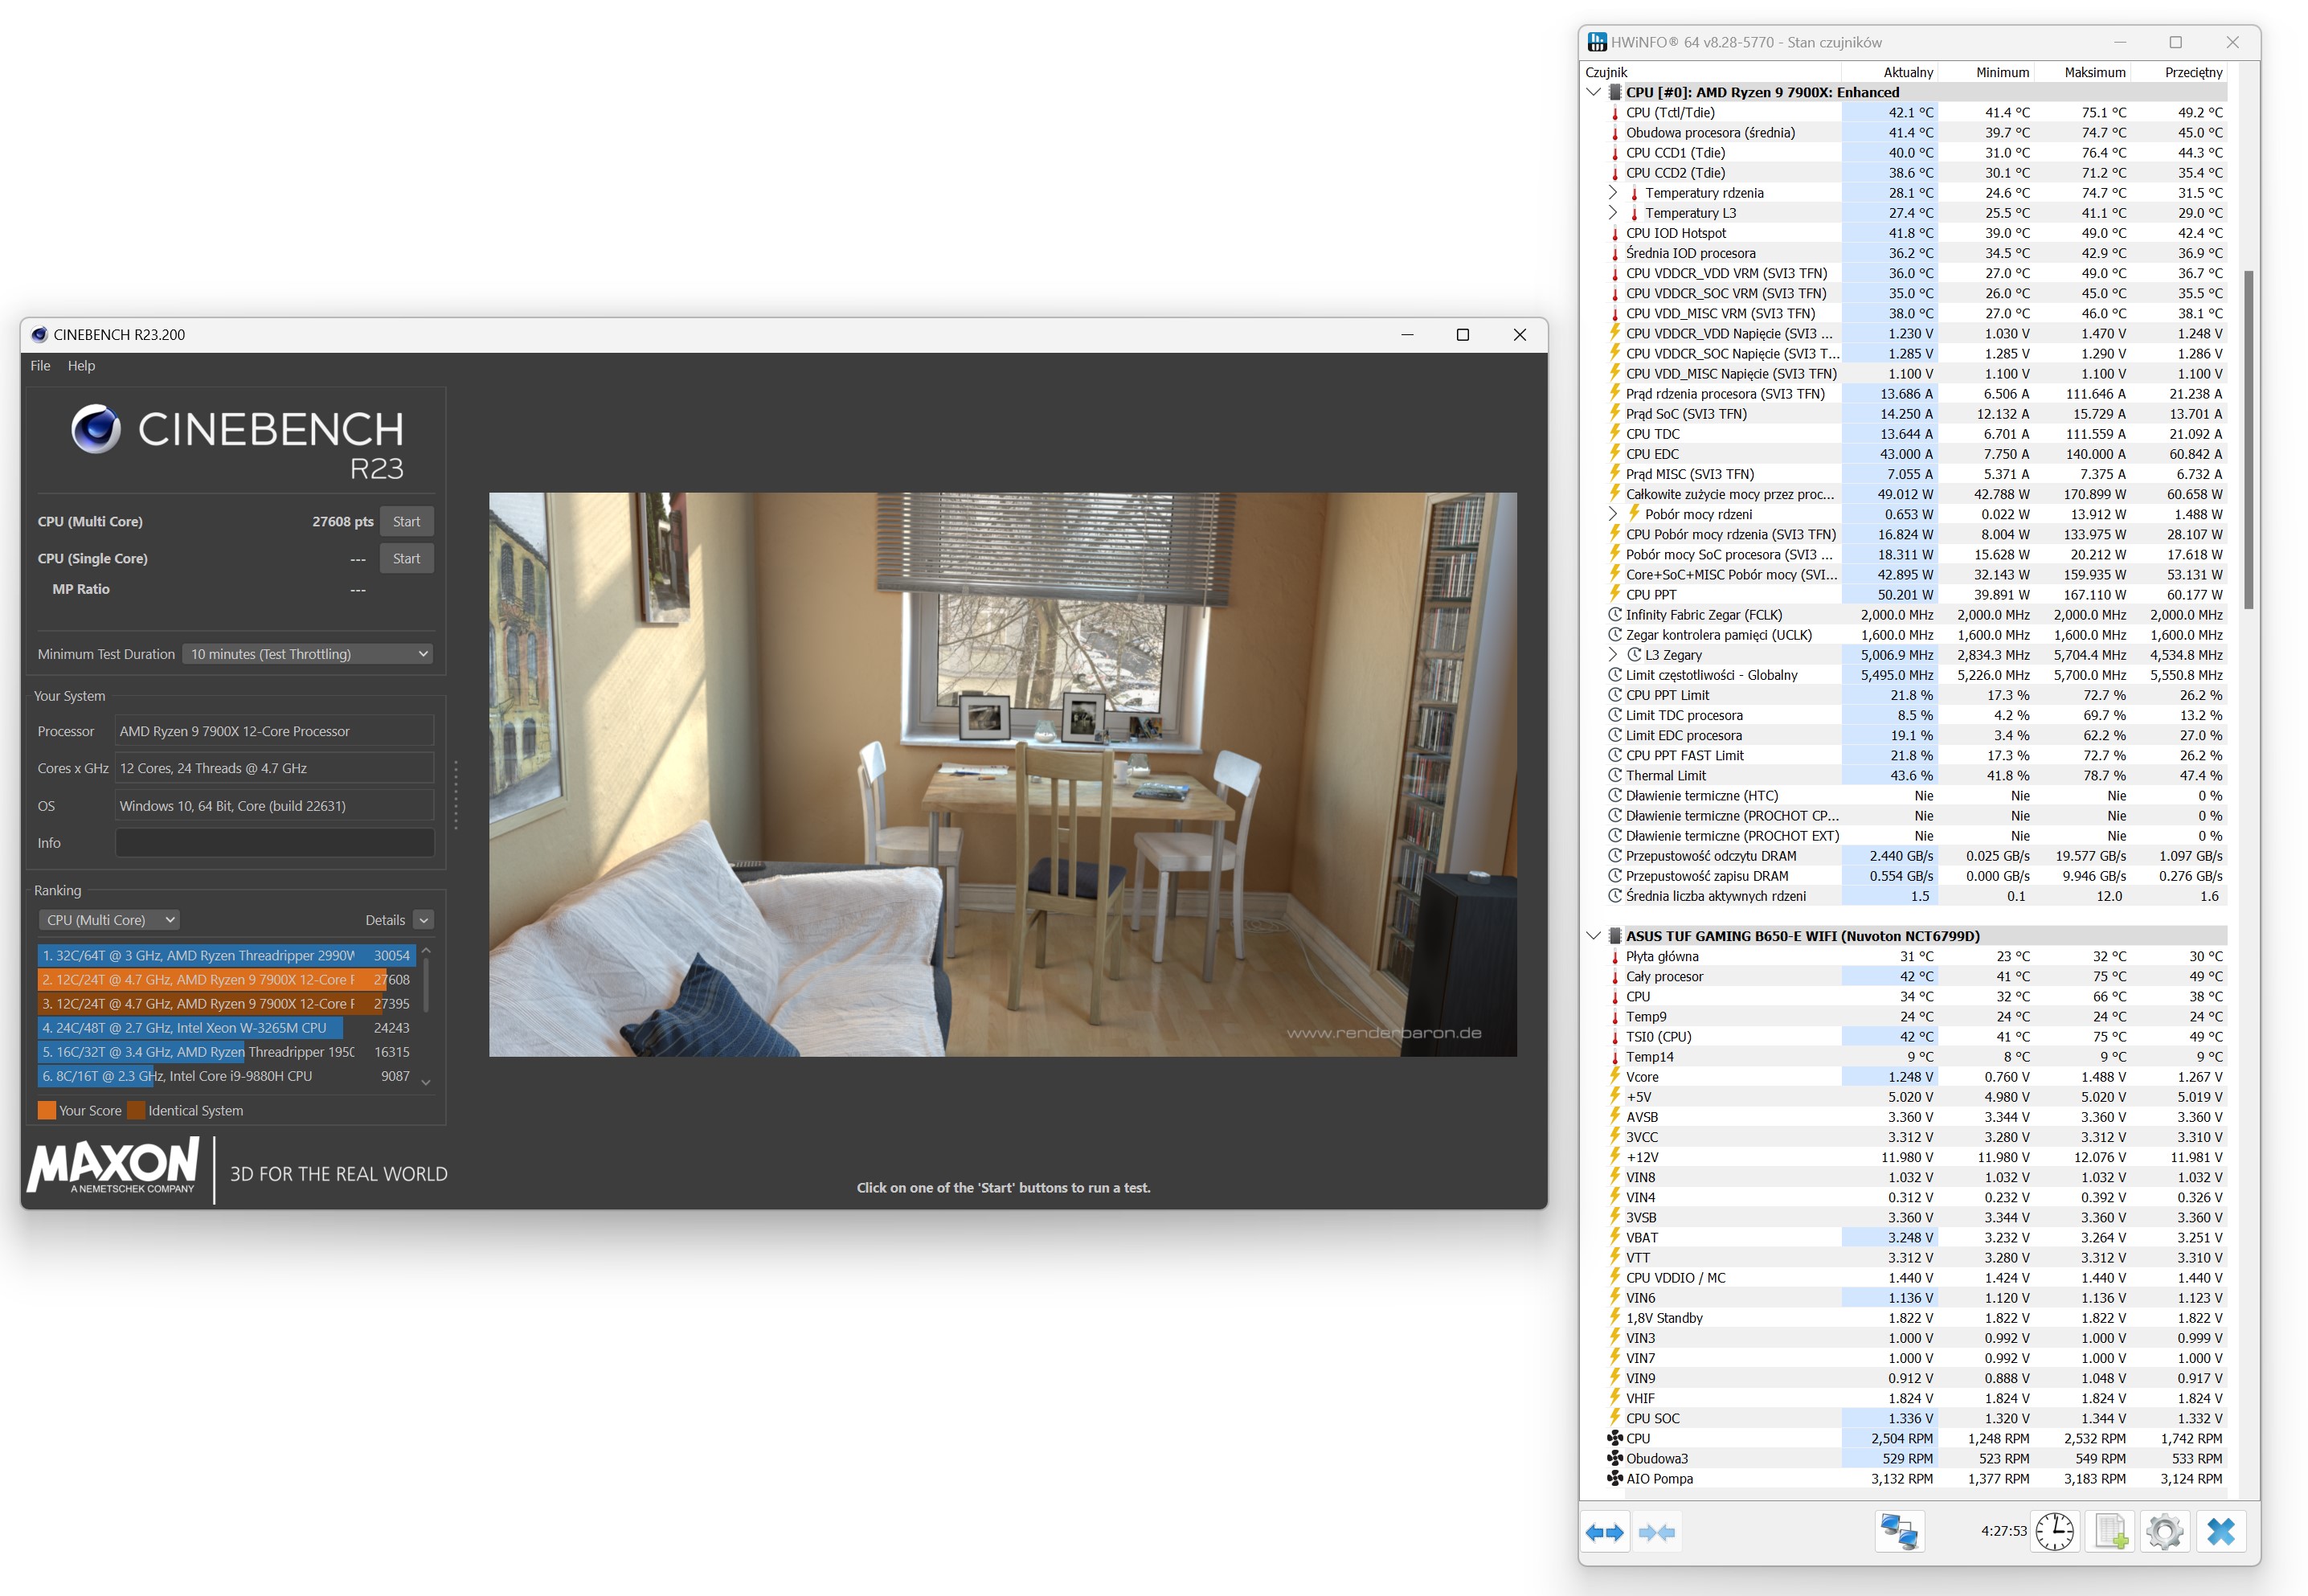
Task: Reset sensor values using the clock icon
Action: [2054, 1532]
